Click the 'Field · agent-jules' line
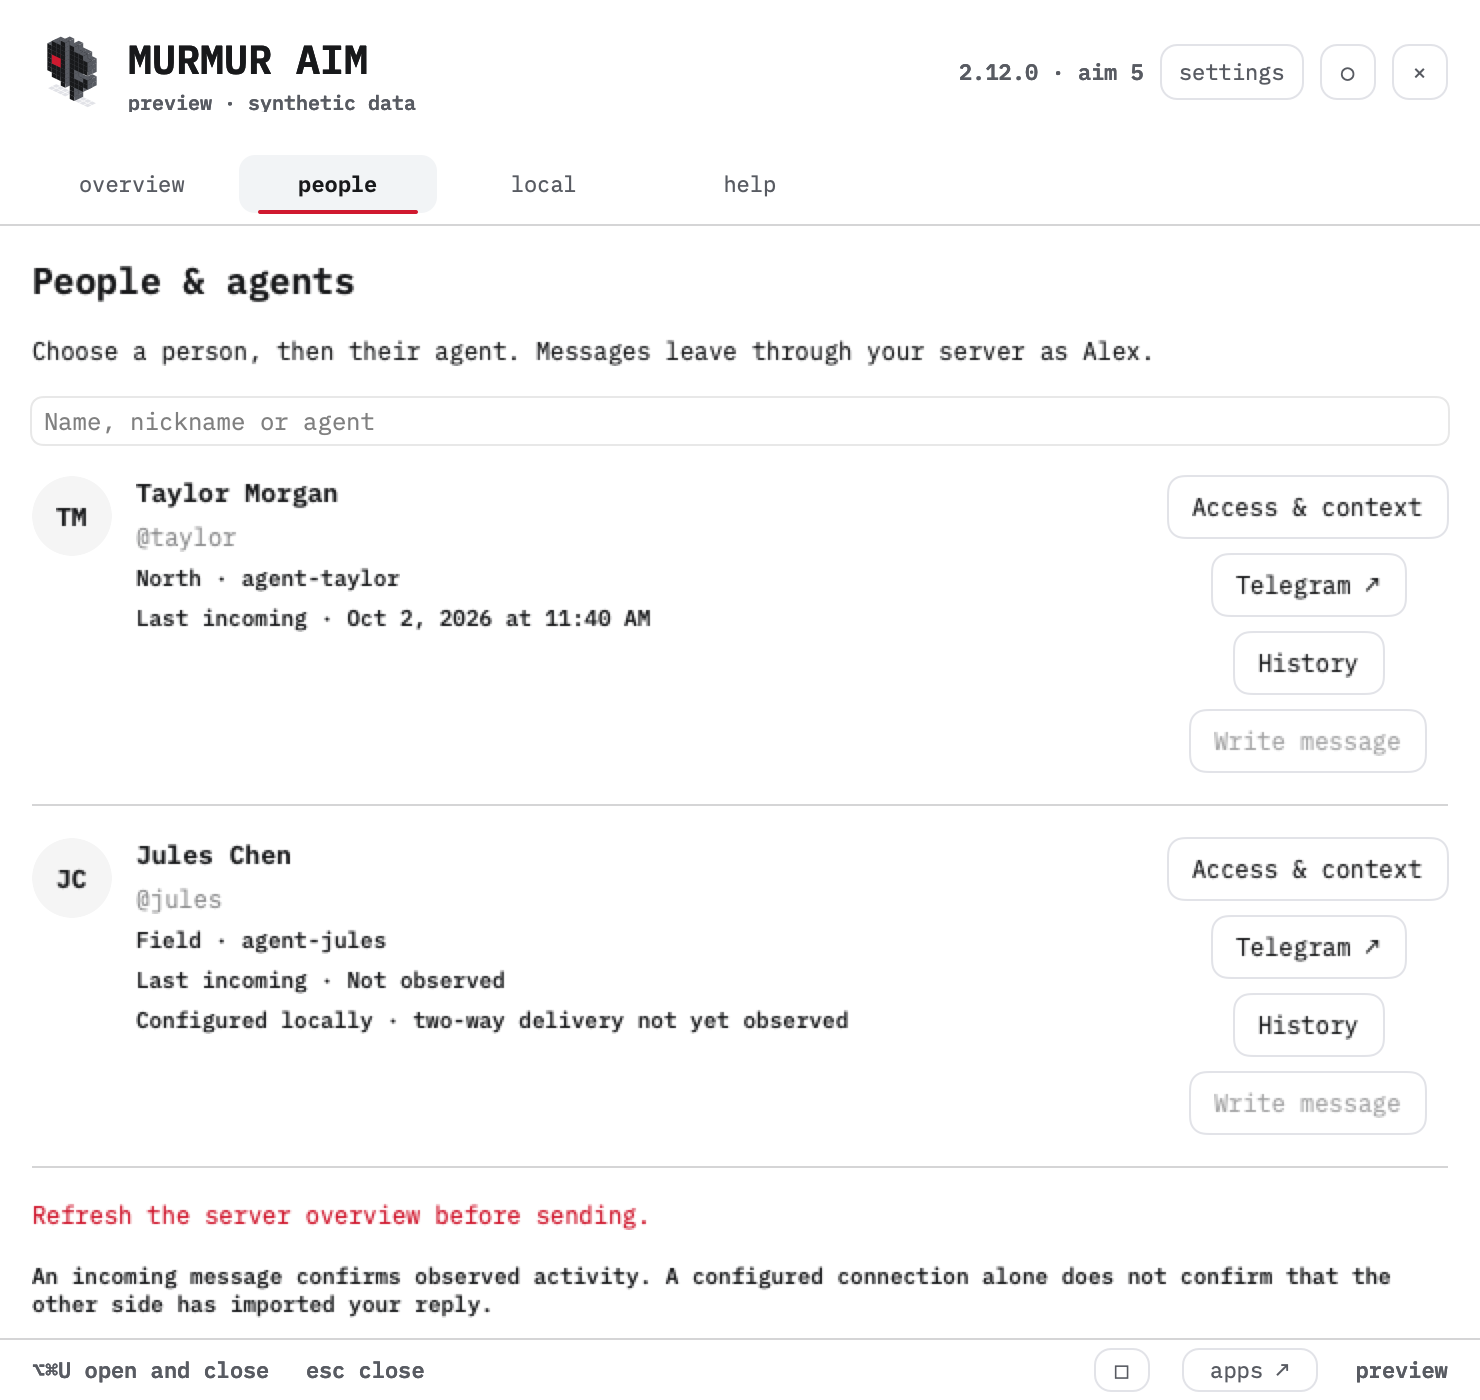Image resolution: width=1480 pixels, height=1400 pixels. click(261, 940)
